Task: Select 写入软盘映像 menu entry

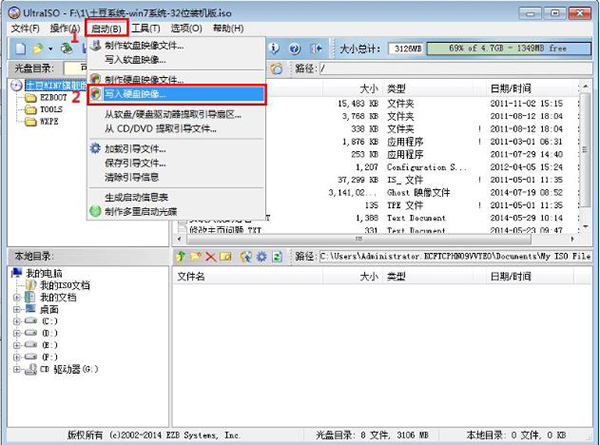Action: 176,60
